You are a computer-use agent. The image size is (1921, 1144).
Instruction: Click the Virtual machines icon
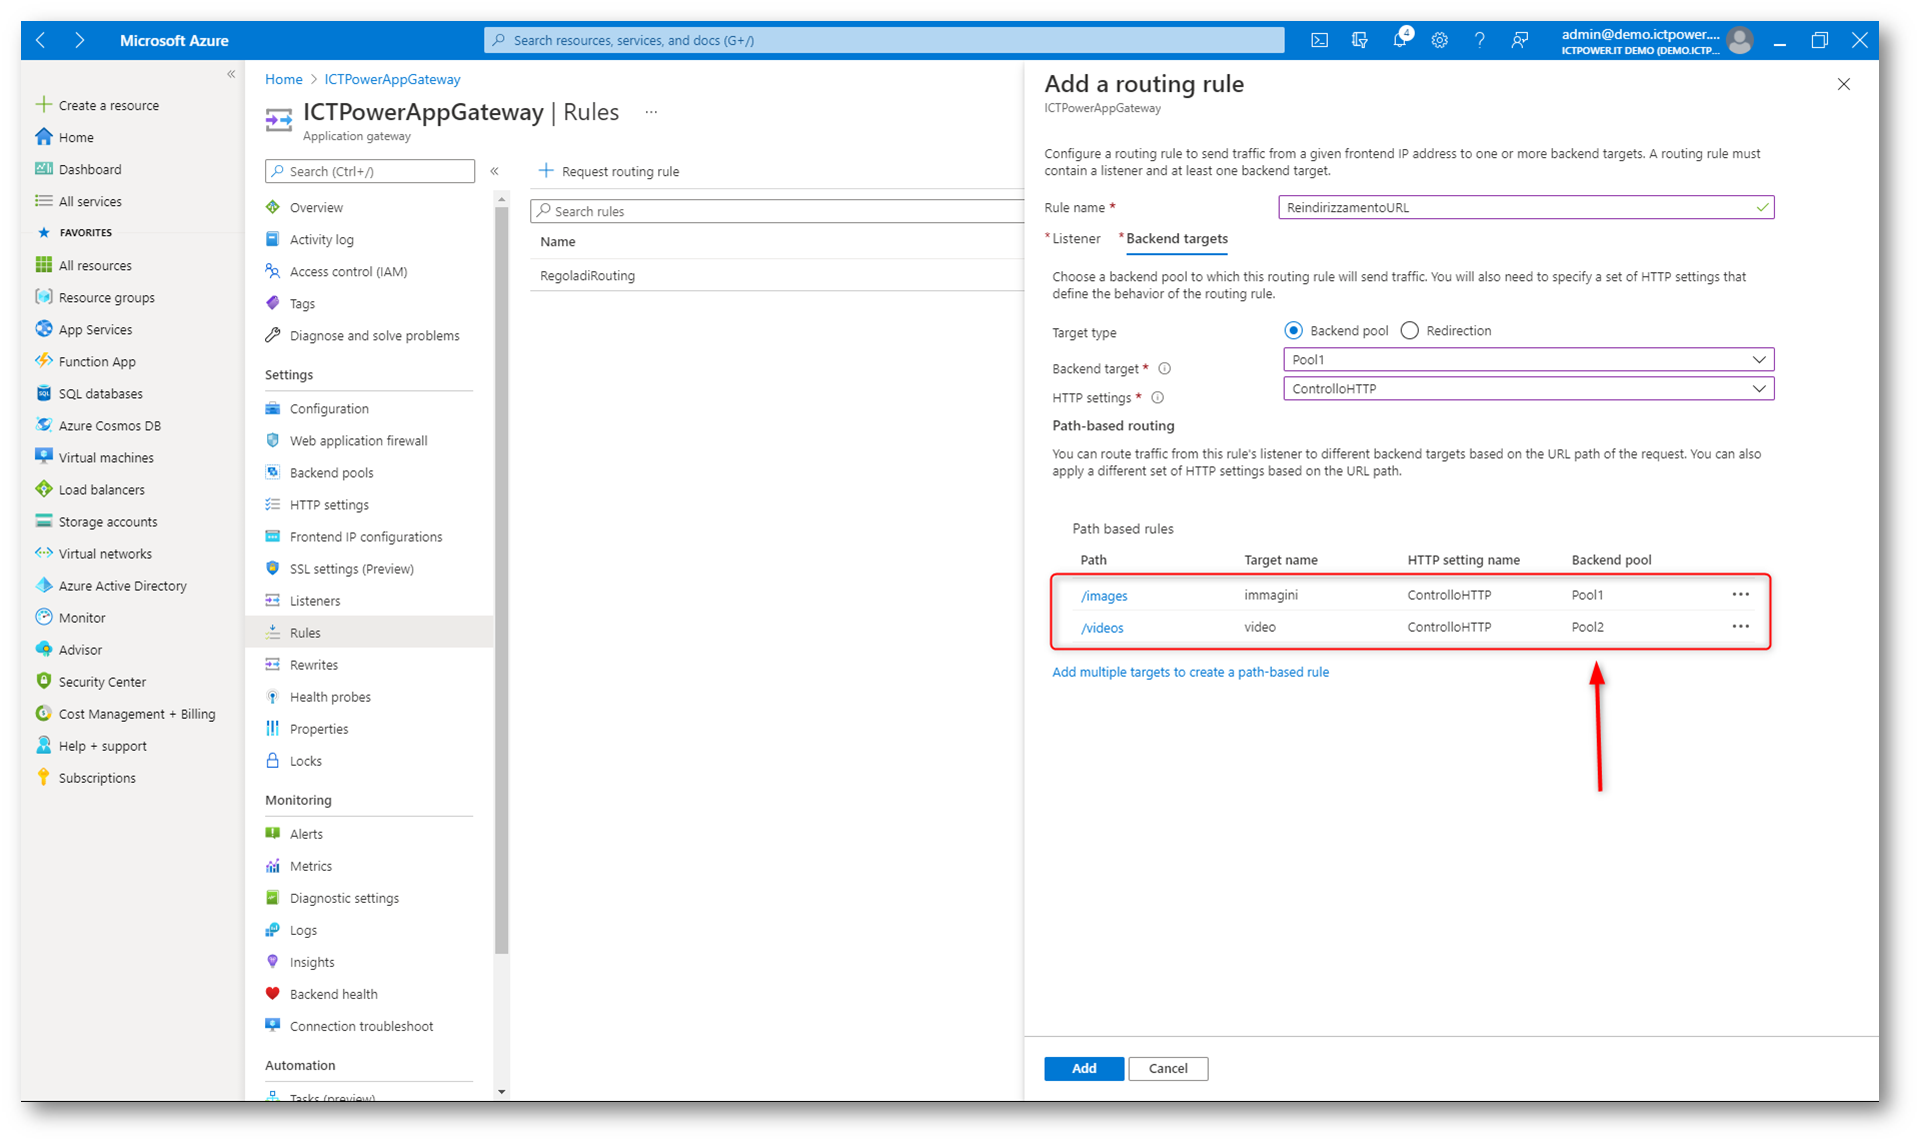(43, 456)
